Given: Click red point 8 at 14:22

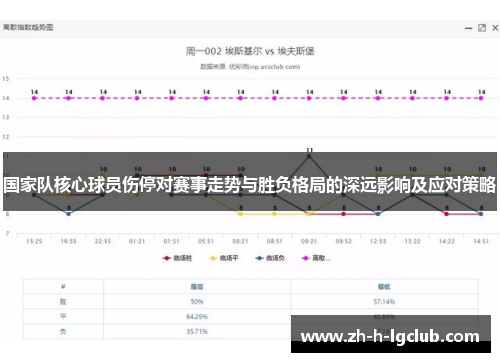Looking at the screenshot, I should (447, 214).
